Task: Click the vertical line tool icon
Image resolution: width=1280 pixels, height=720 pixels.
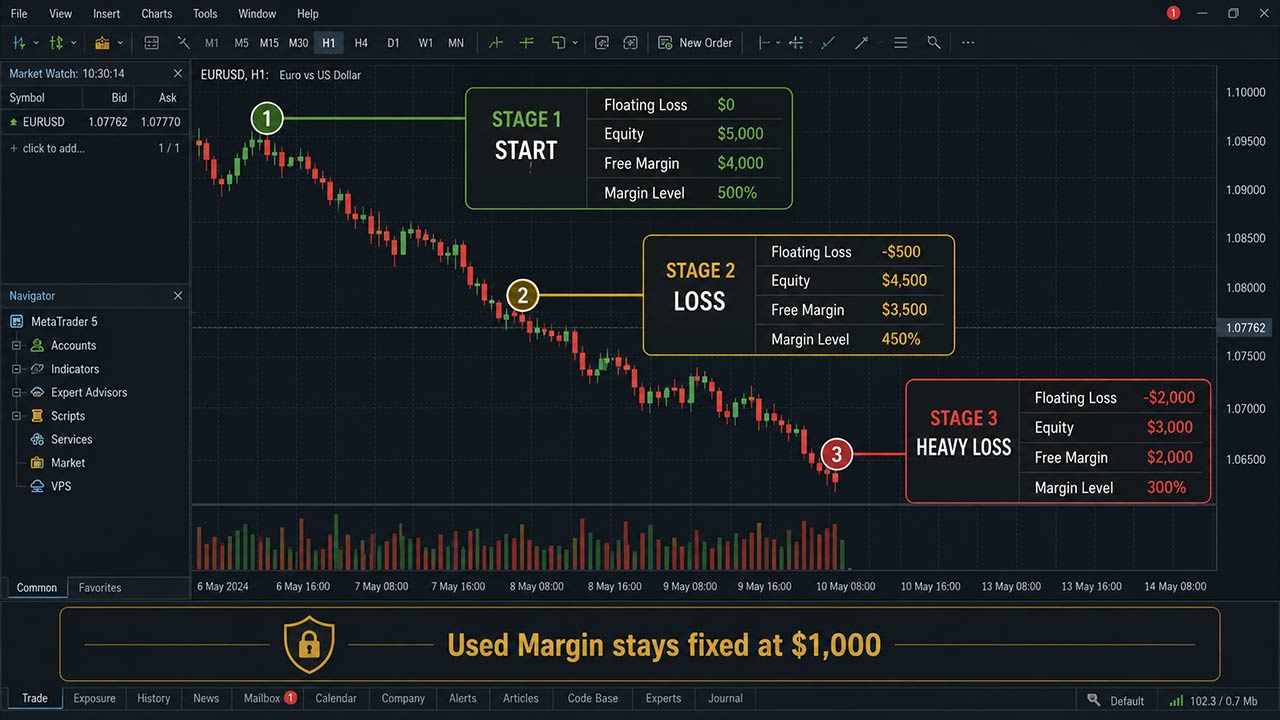Action: 764,43
